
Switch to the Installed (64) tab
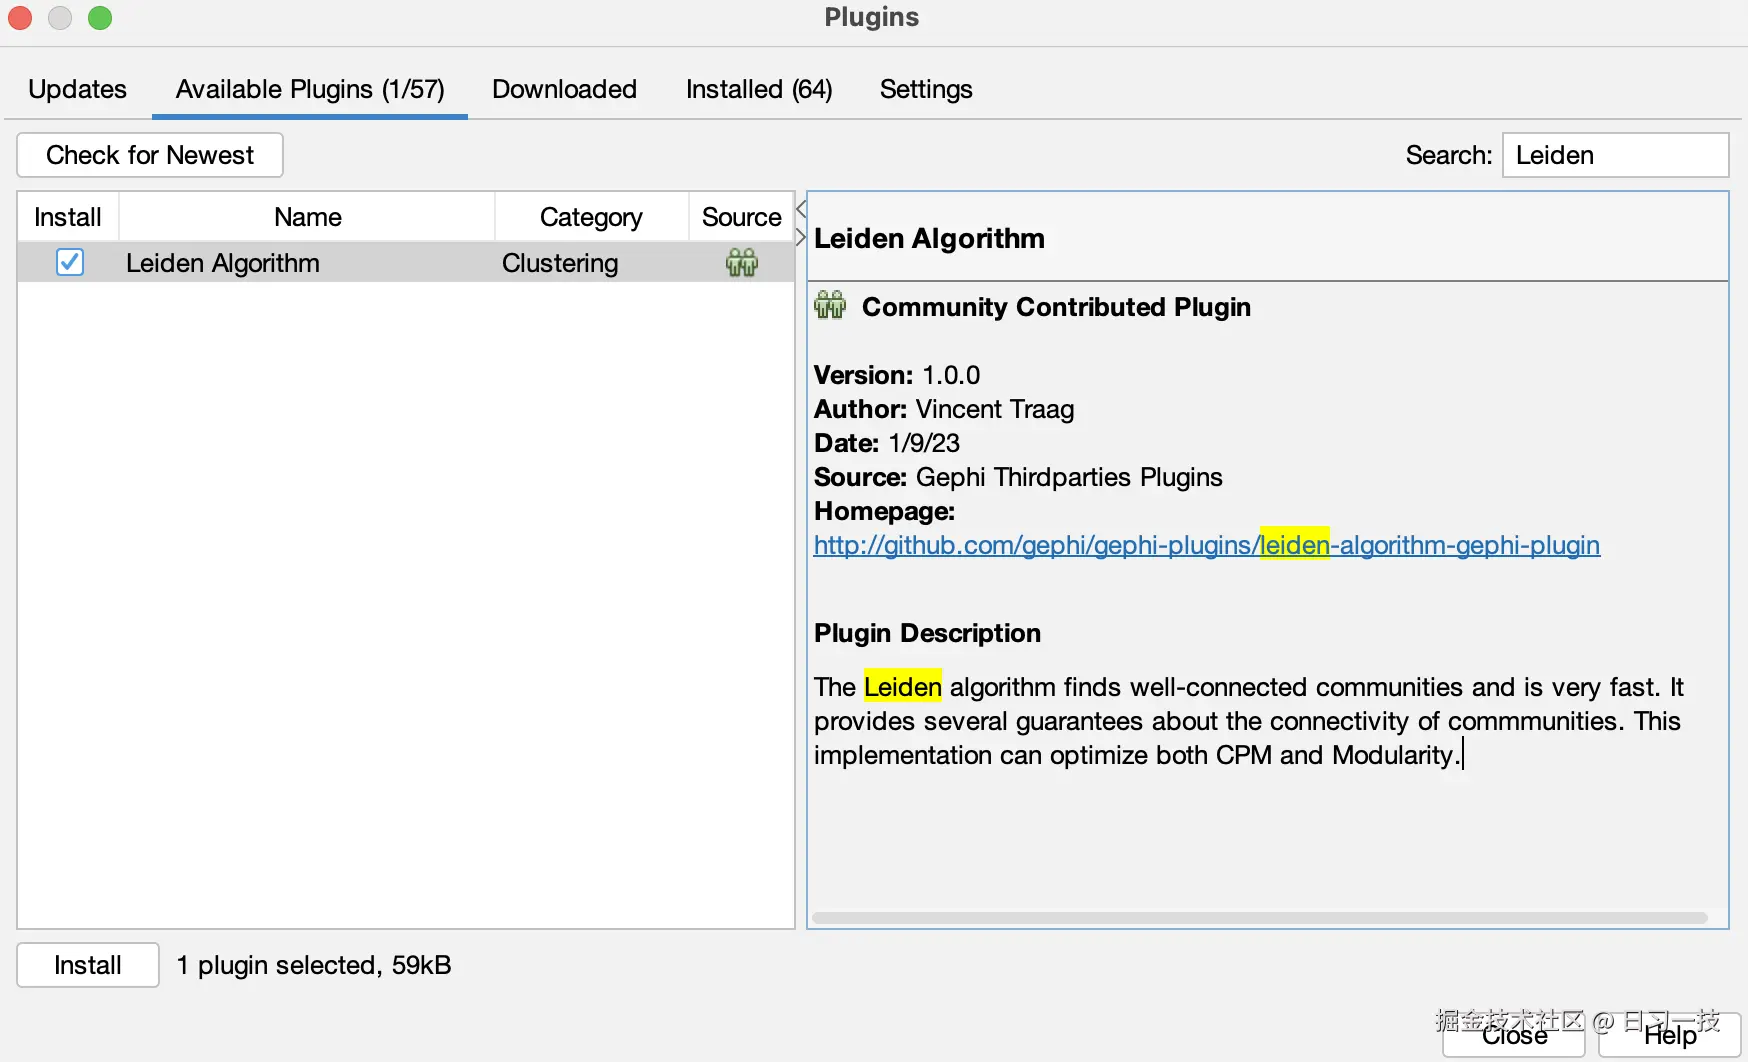(758, 89)
